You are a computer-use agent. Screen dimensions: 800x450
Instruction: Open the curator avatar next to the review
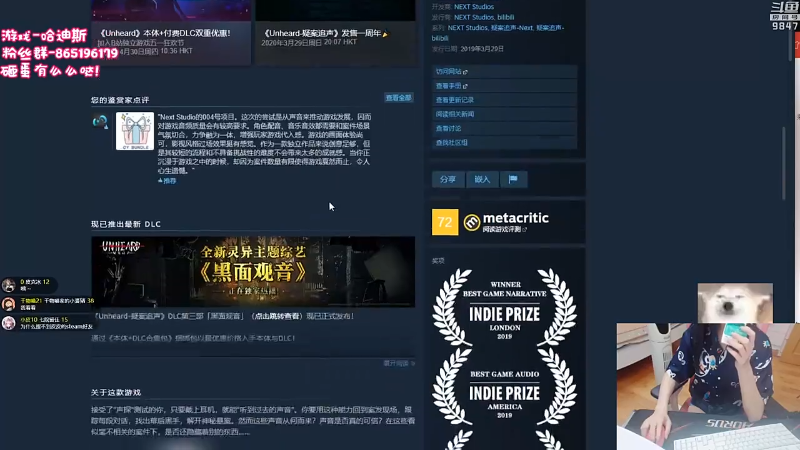click(x=100, y=121)
